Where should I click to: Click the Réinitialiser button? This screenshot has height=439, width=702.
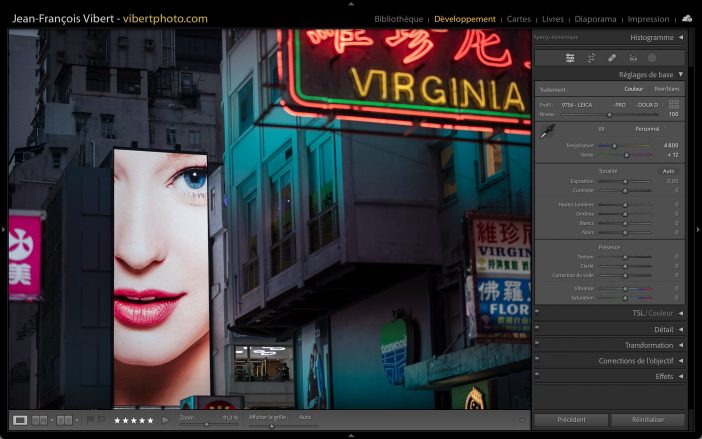point(648,420)
